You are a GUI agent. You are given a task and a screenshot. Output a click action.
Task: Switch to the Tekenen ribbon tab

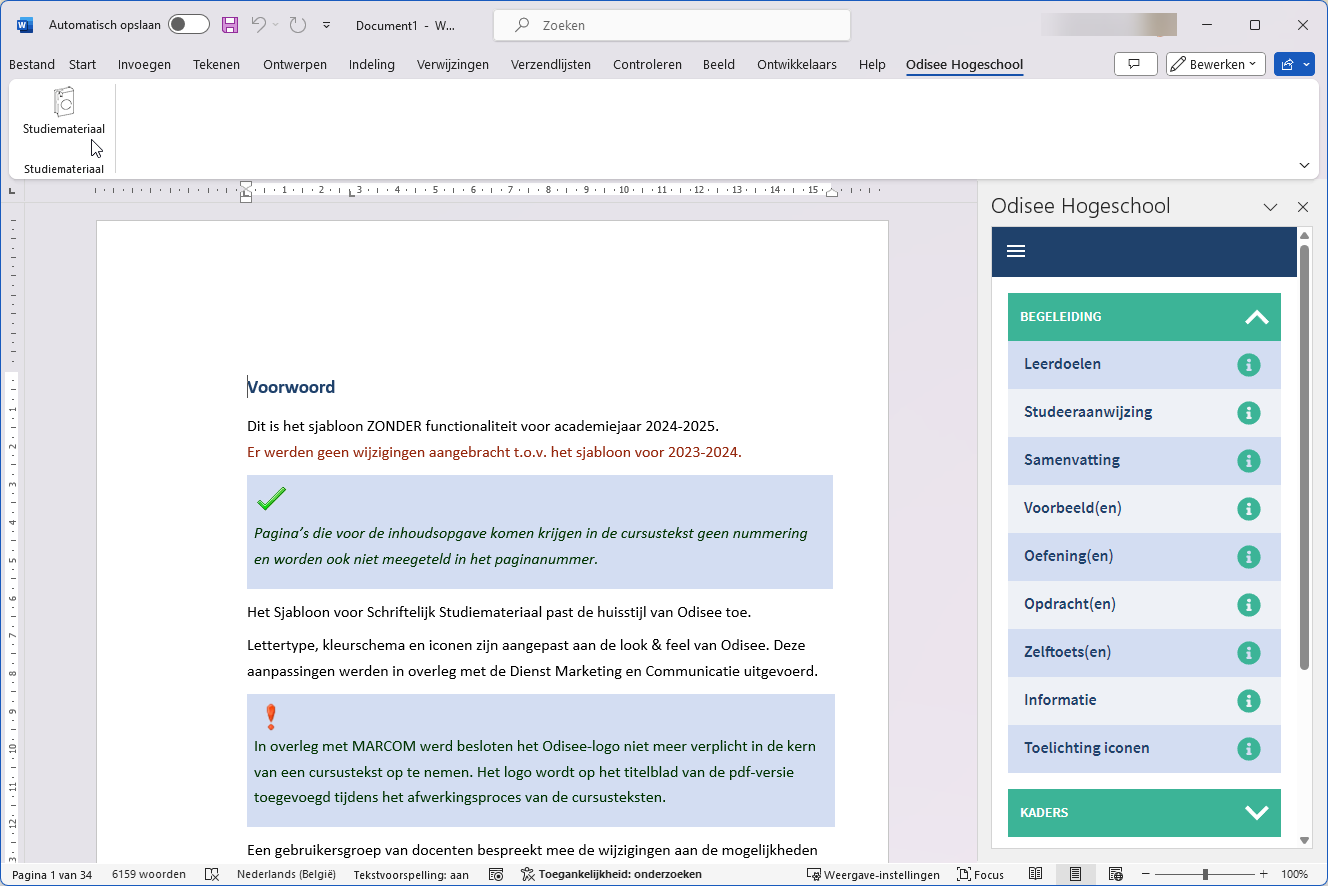[217, 64]
